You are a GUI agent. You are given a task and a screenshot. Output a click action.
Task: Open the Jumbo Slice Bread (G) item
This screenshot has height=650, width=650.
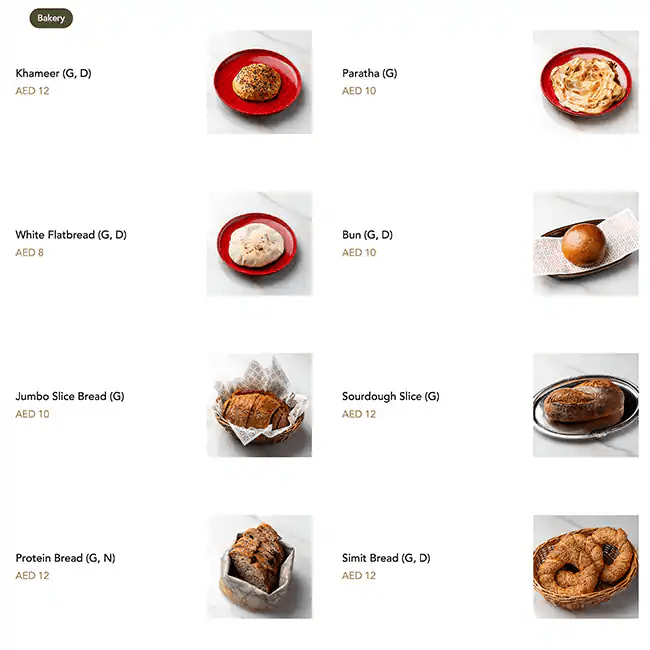pyautogui.click(x=70, y=397)
